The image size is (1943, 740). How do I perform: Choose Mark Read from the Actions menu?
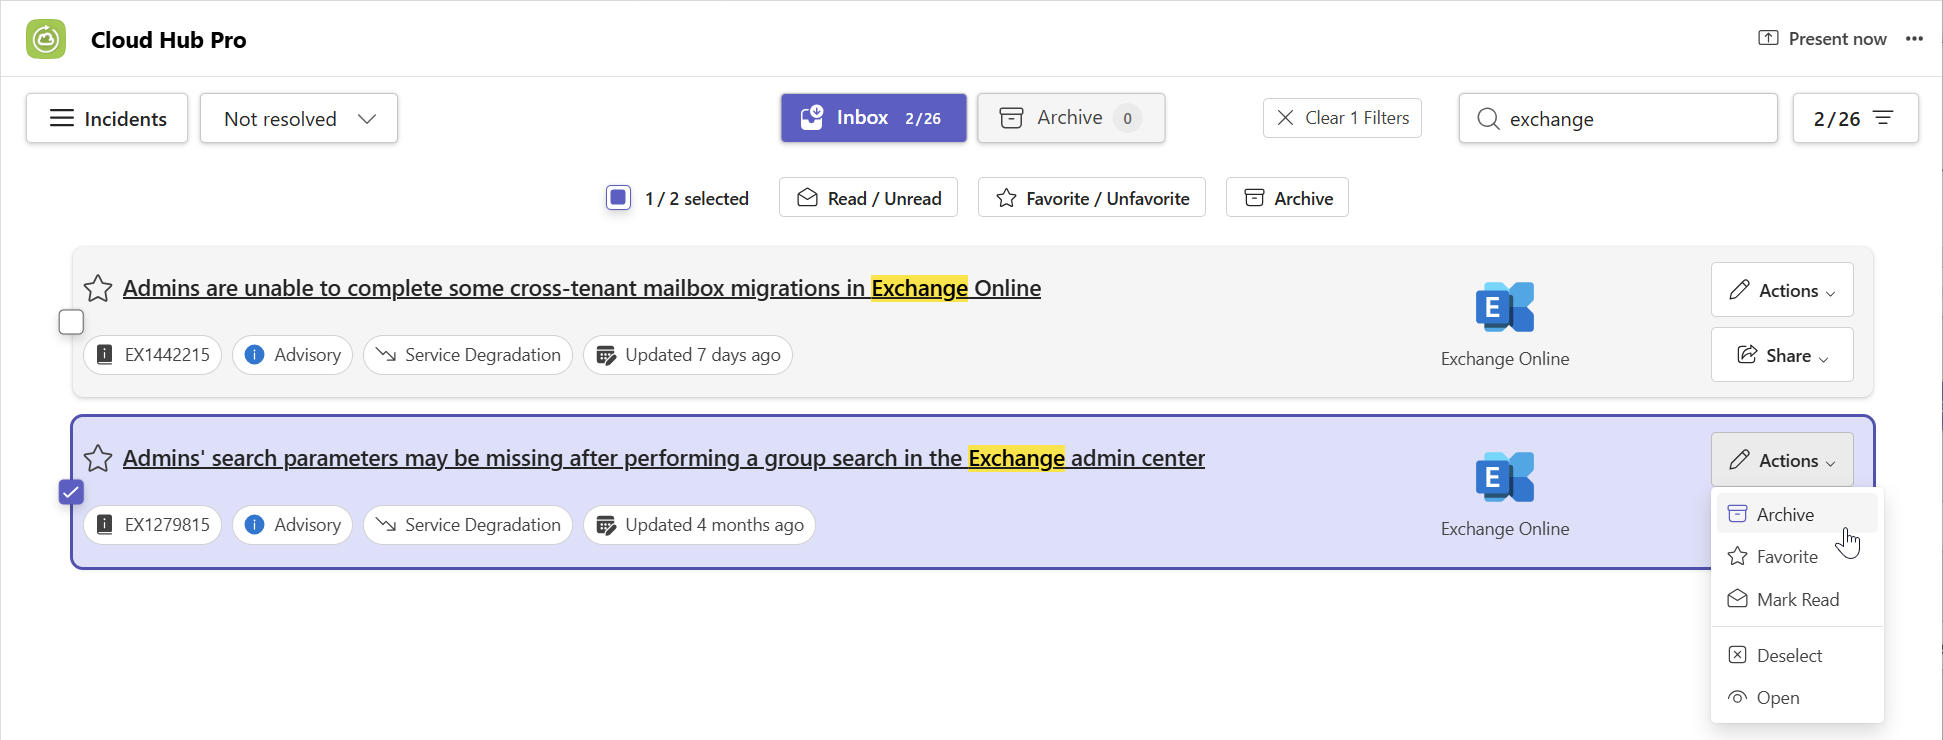(x=1797, y=600)
